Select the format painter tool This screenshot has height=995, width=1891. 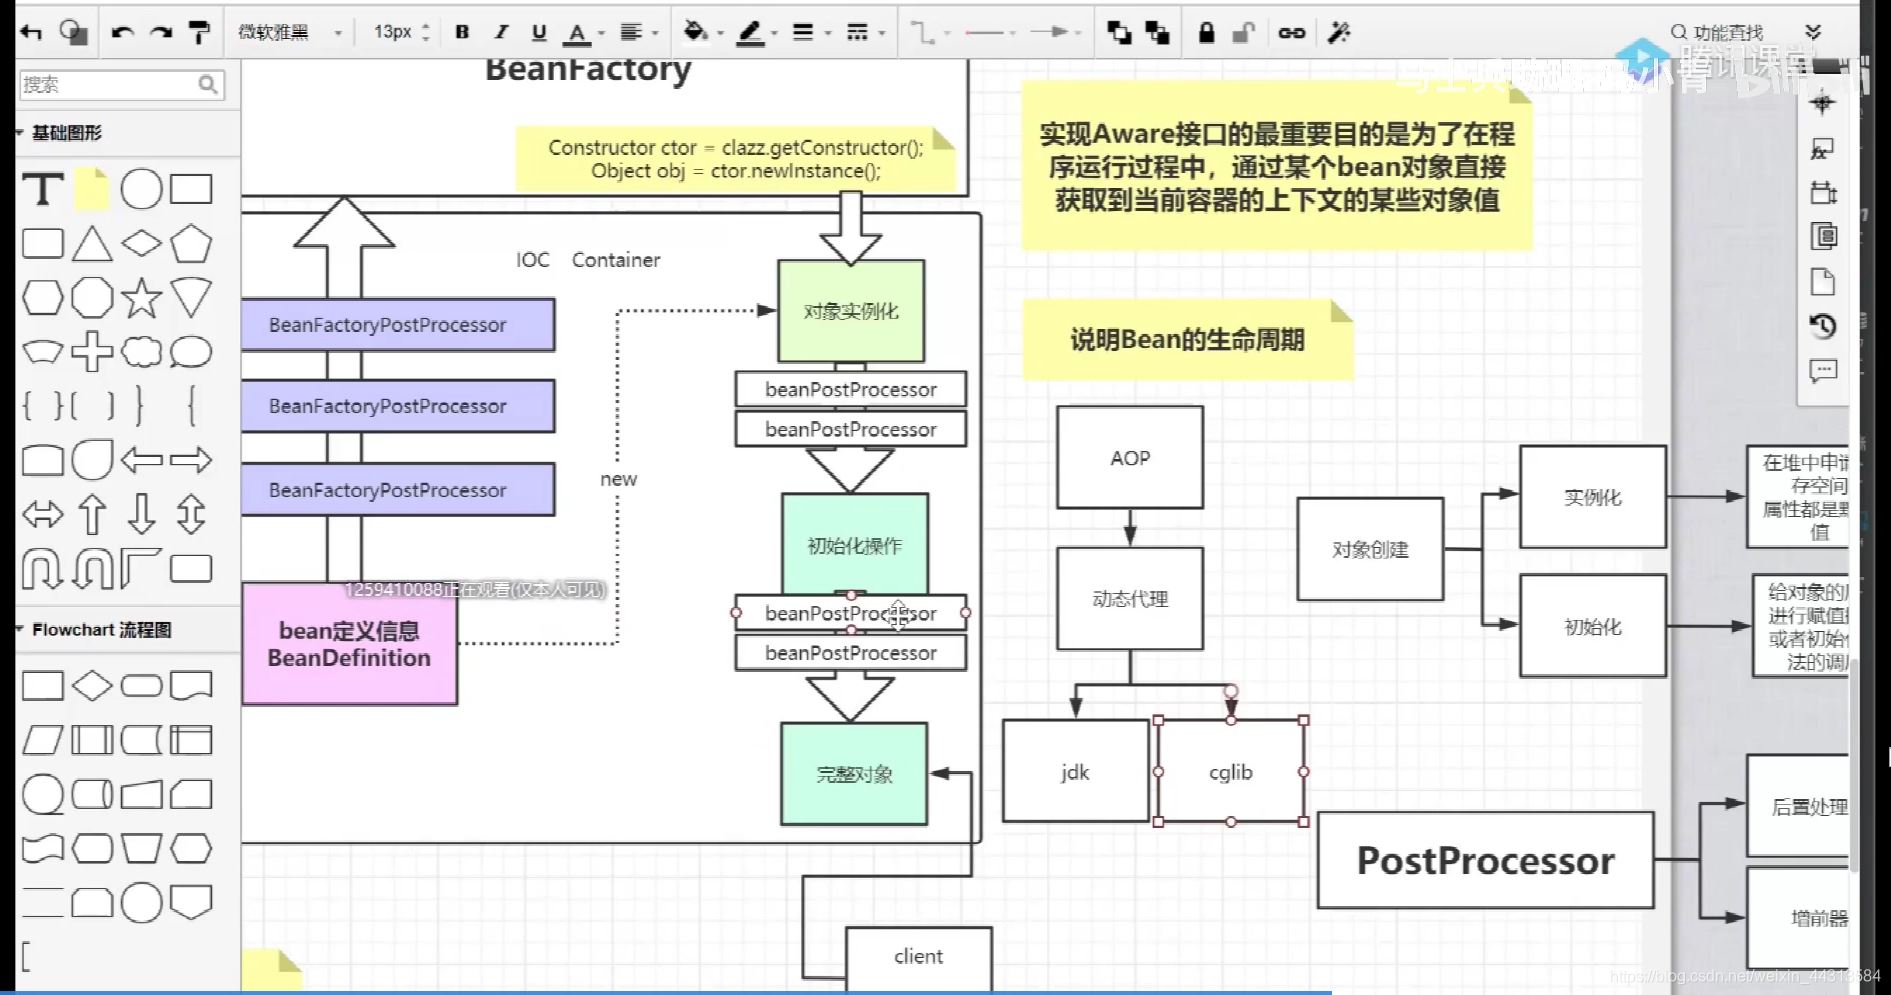coord(199,32)
